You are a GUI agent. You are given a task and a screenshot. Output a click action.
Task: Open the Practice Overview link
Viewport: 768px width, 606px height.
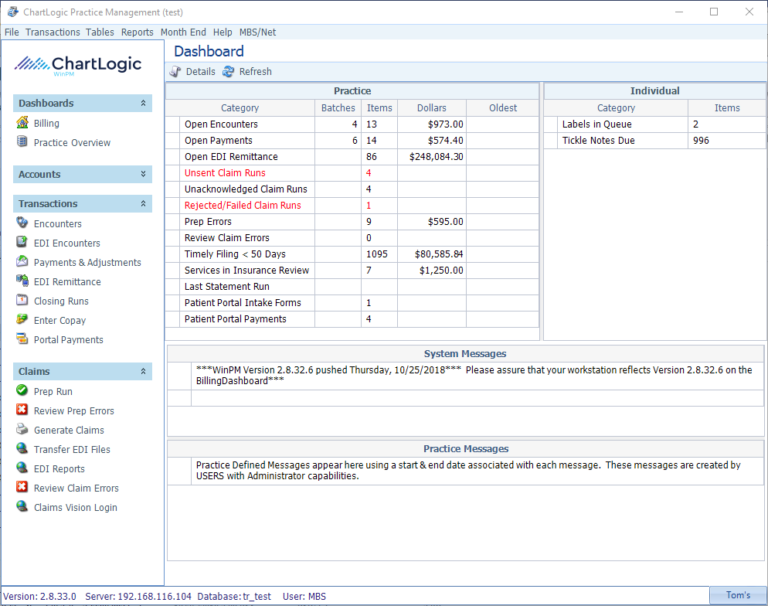[x=72, y=143]
